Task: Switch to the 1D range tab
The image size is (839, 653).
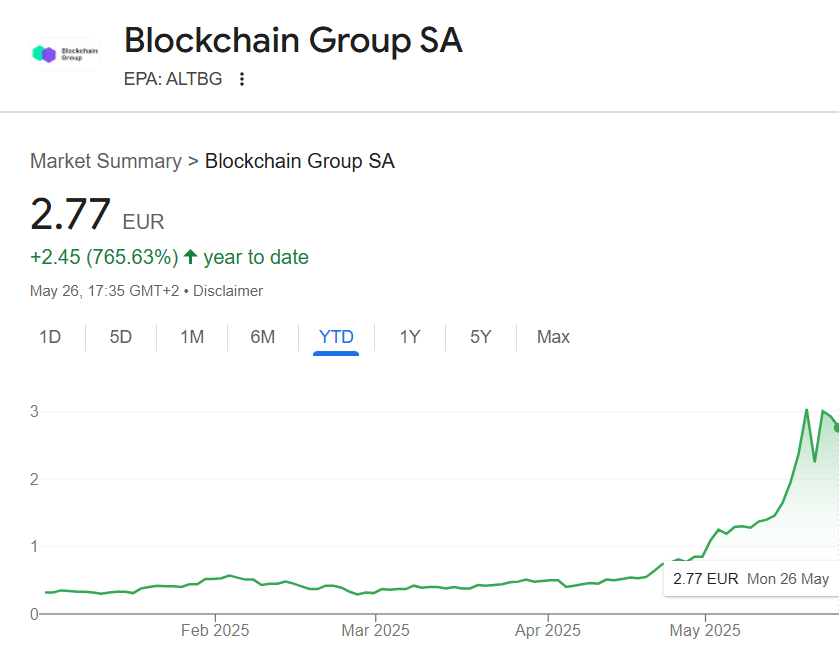Action: click(x=50, y=337)
